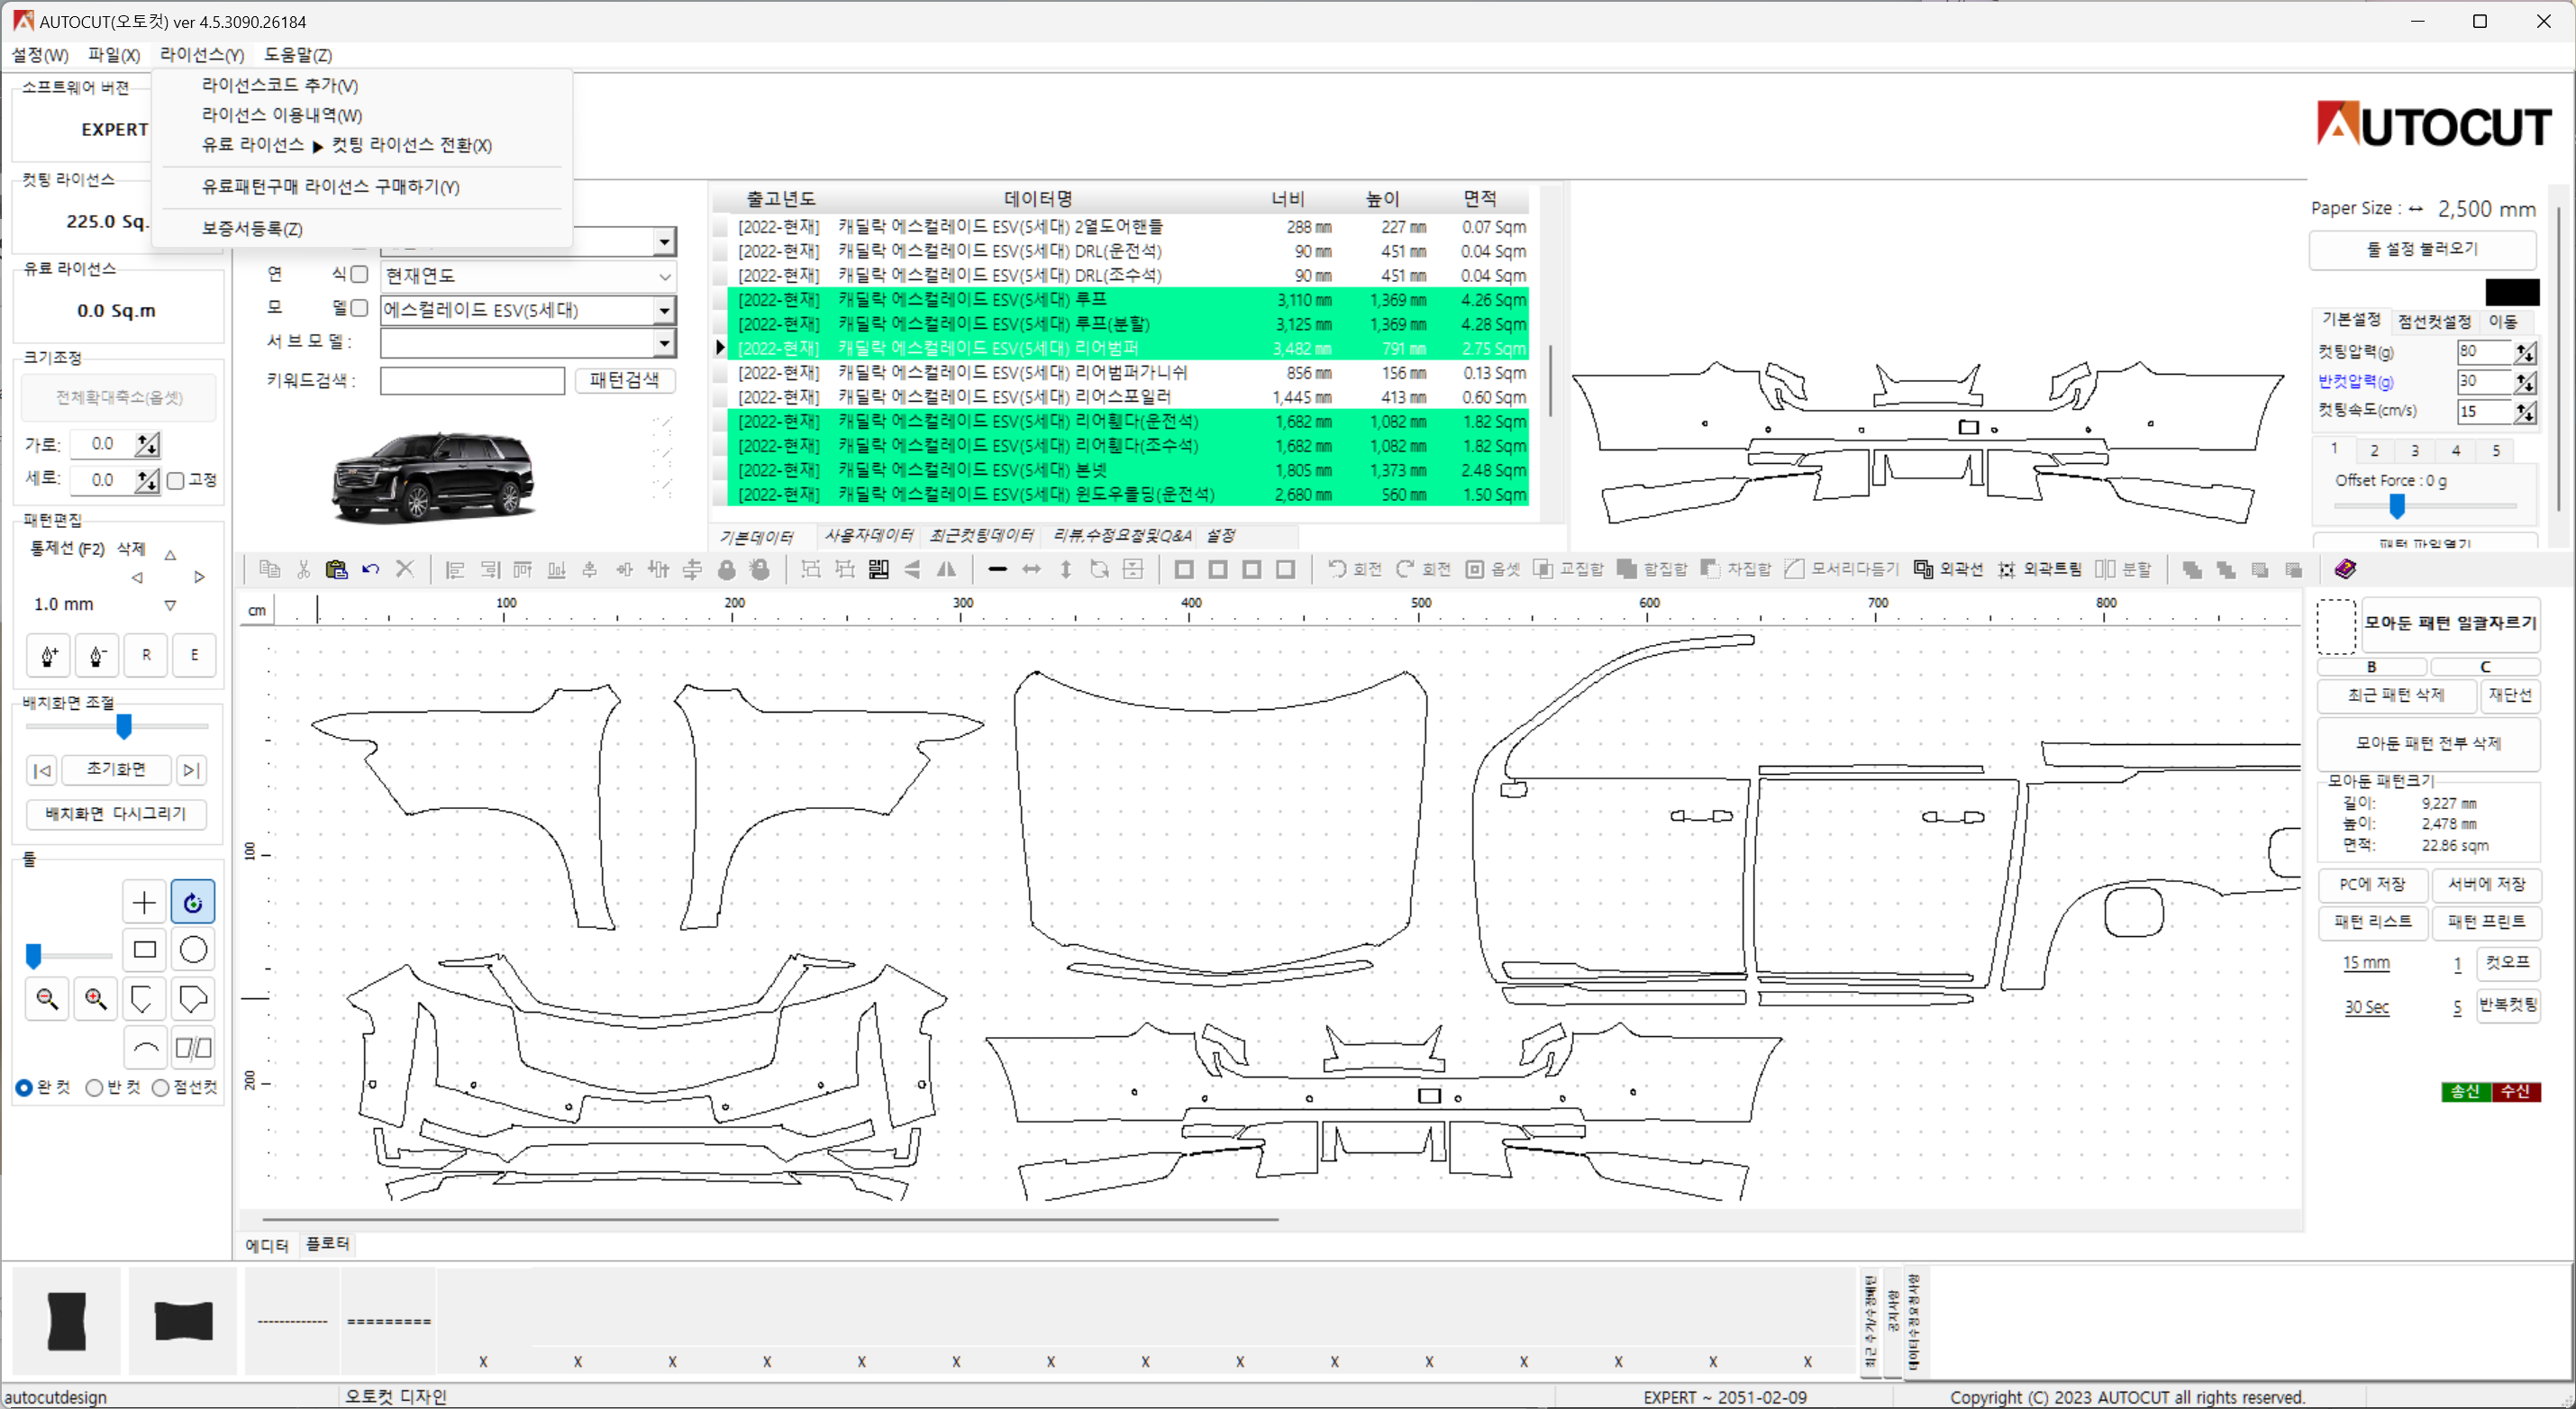Open the 설정(W) menu
Image resolution: width=2576 pixels, height=1409 pixels.
coord(40,54)
